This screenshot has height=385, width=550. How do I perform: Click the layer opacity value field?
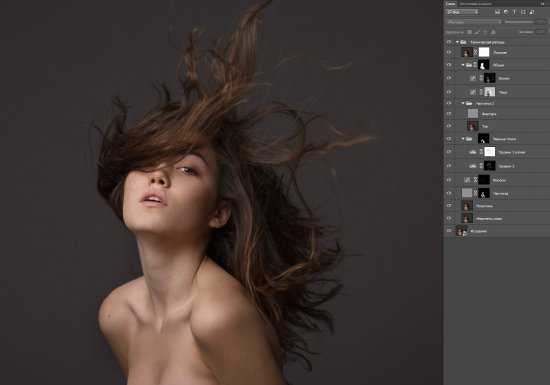click(541, 22)
